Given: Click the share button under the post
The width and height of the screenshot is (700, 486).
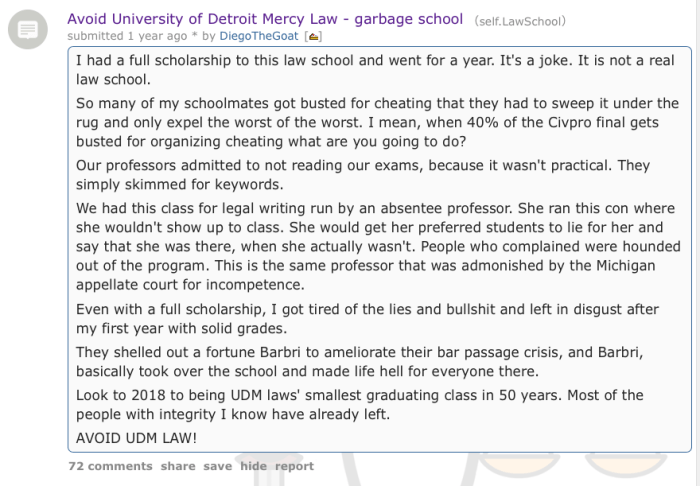Looking at the screenshot, I should (x=178, y=466).
